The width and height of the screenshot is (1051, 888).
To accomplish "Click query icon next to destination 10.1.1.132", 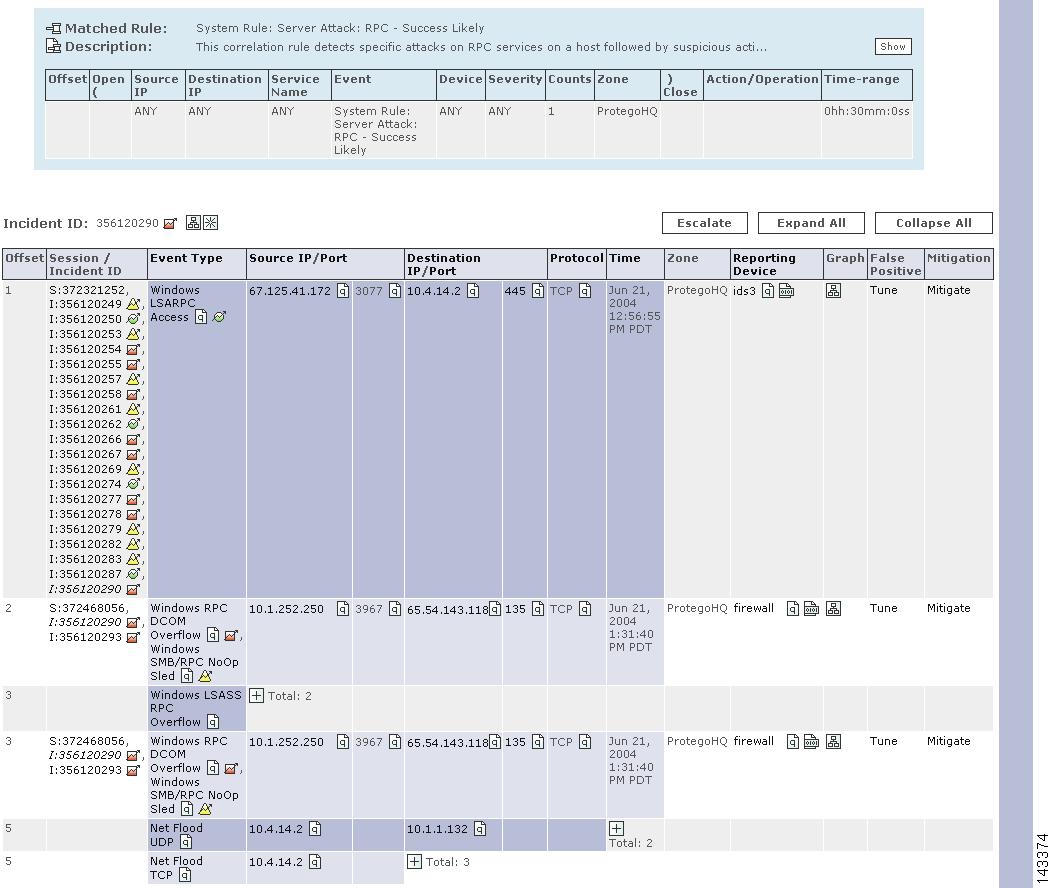I will 480,829.
